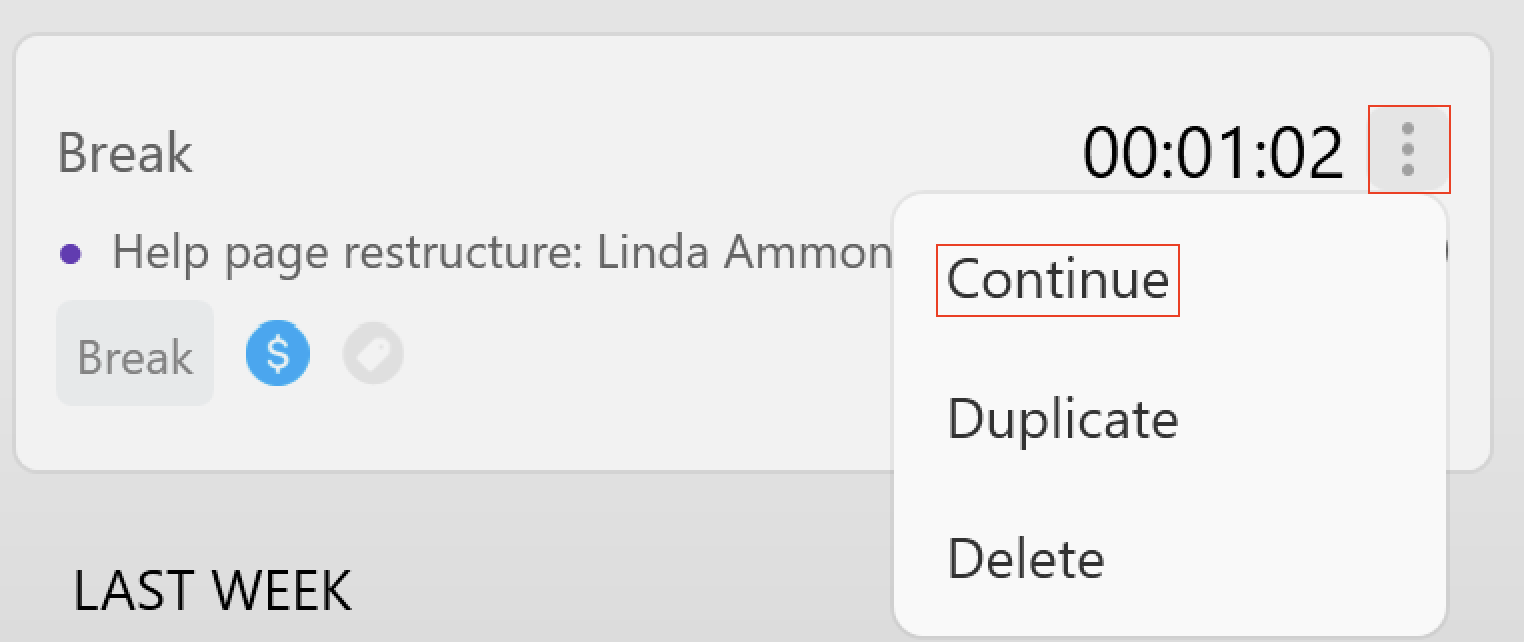Open the three-dot more options menu
Screen dimensions: 1524x642
[1409, 149]
